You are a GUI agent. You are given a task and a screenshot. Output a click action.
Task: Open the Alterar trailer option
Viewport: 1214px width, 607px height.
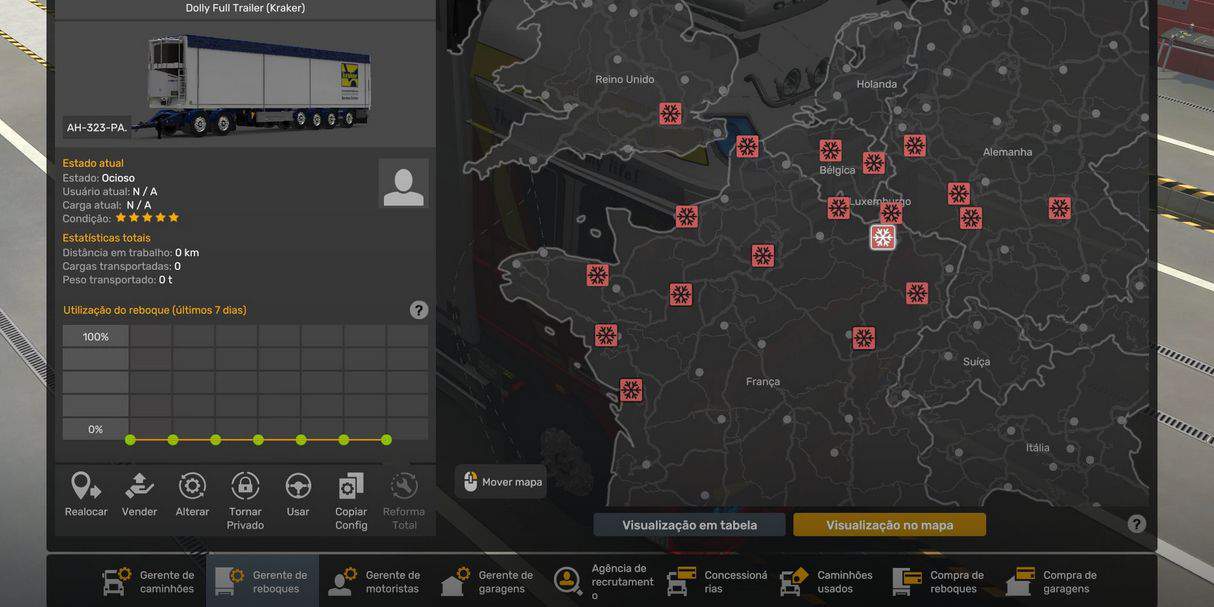(192, 487)
